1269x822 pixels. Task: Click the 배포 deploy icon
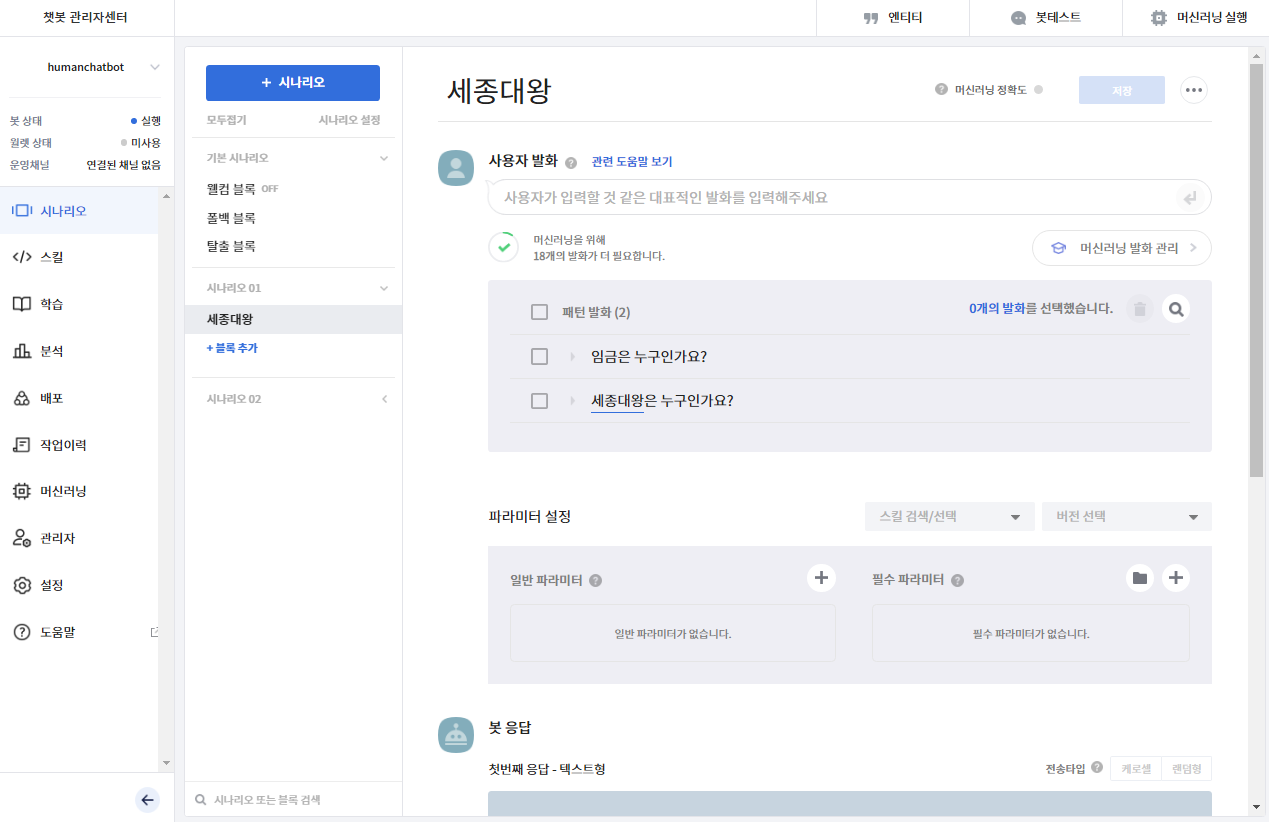click(21, 398)
